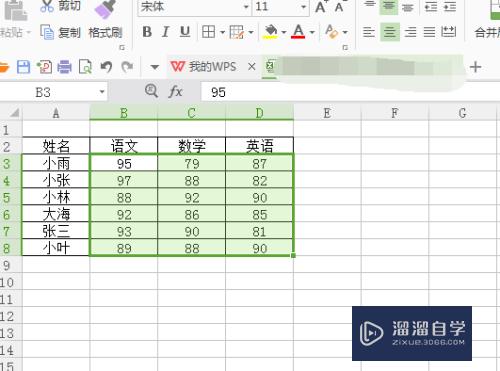Open the font group dialog launcher
The width and height of the screenshot is (500, 371).
point(345,48)
